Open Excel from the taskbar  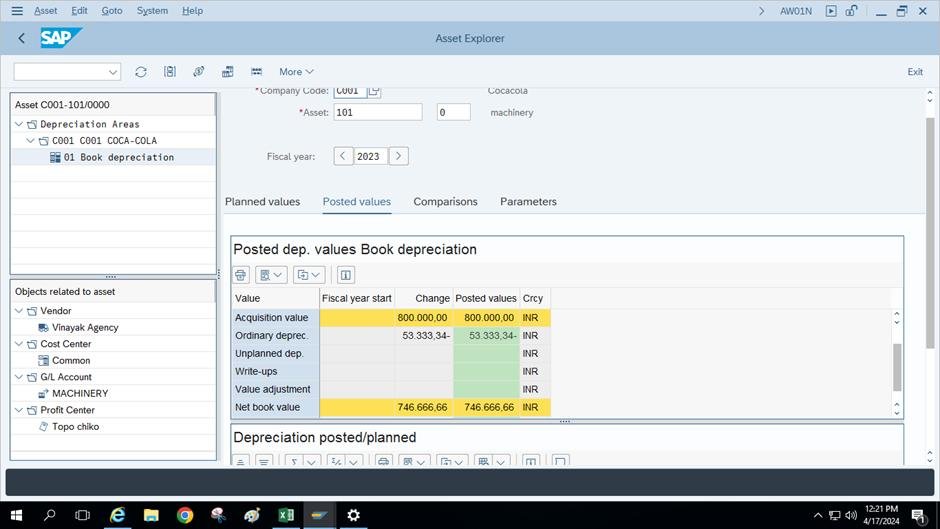(286, 515)
